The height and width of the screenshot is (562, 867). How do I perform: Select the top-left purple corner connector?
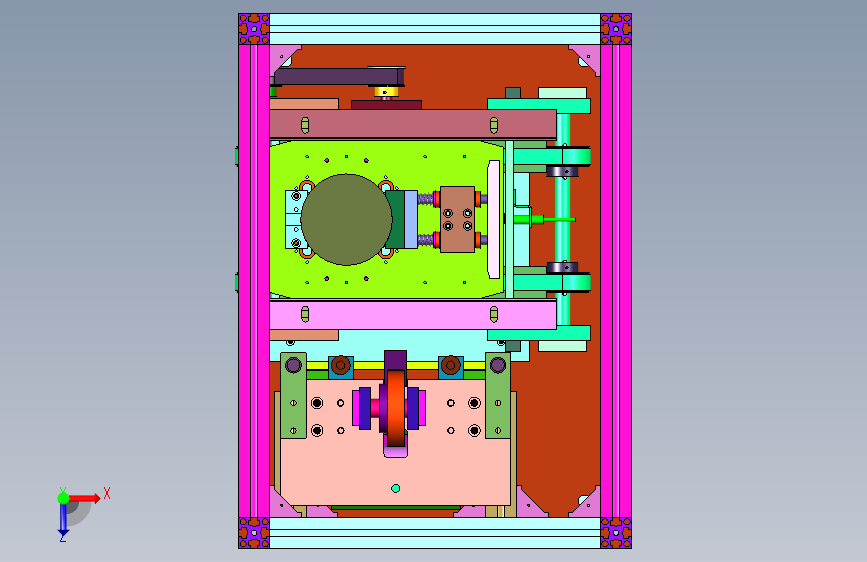(254, 29)
